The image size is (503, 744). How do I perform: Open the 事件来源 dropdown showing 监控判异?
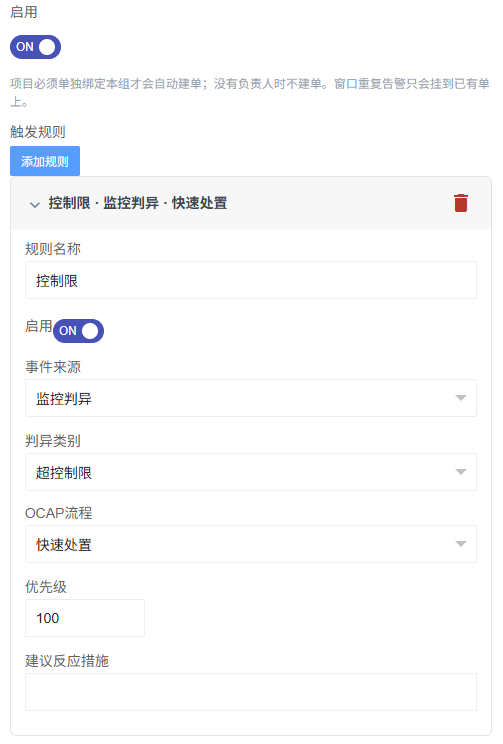(251, 398)
